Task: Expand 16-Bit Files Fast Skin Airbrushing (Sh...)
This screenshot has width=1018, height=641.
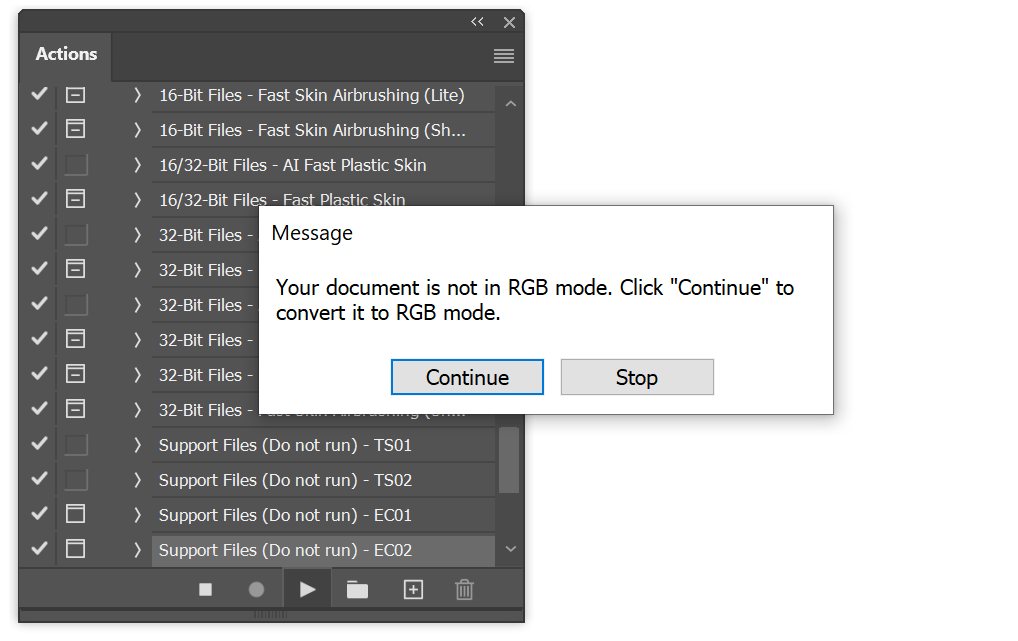Action: (x=137, y=130)
